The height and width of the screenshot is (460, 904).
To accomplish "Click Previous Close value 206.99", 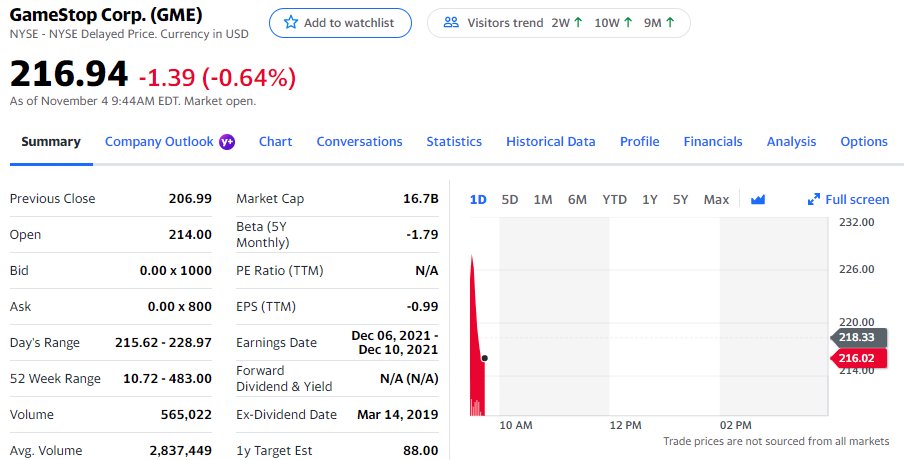I will (190, 198).
